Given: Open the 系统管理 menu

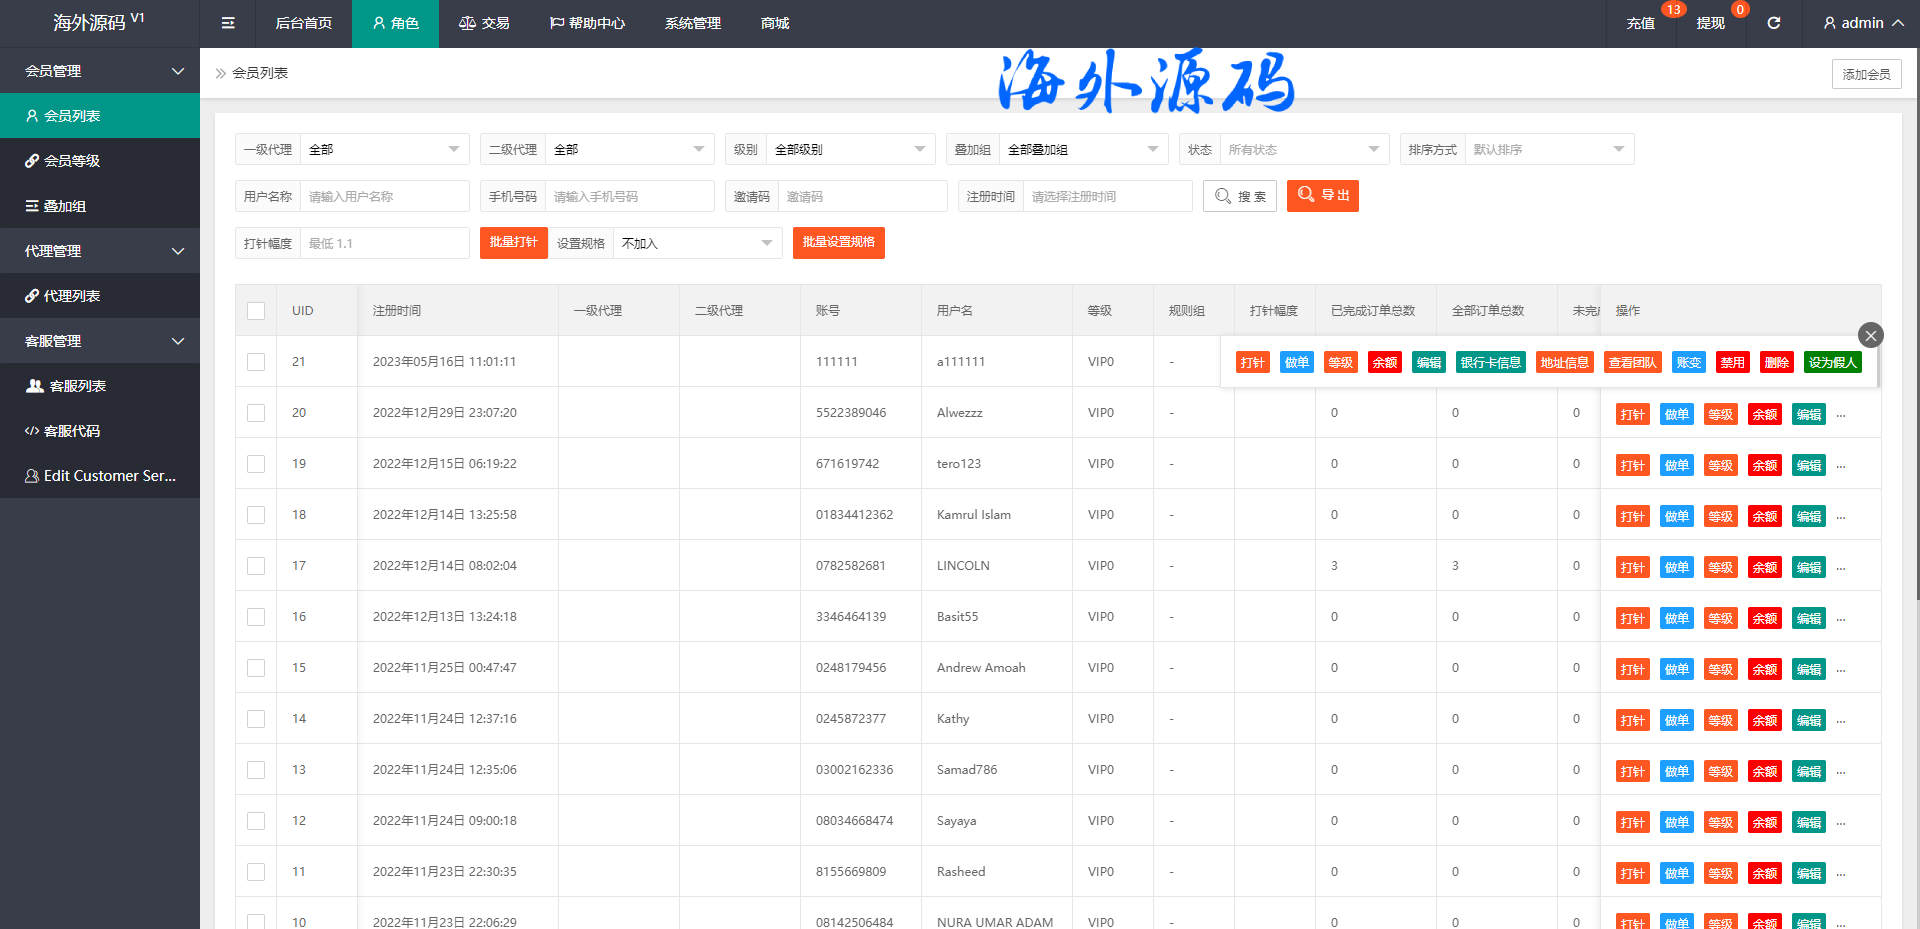Looking at the screenshot, I should coord(692,23).
